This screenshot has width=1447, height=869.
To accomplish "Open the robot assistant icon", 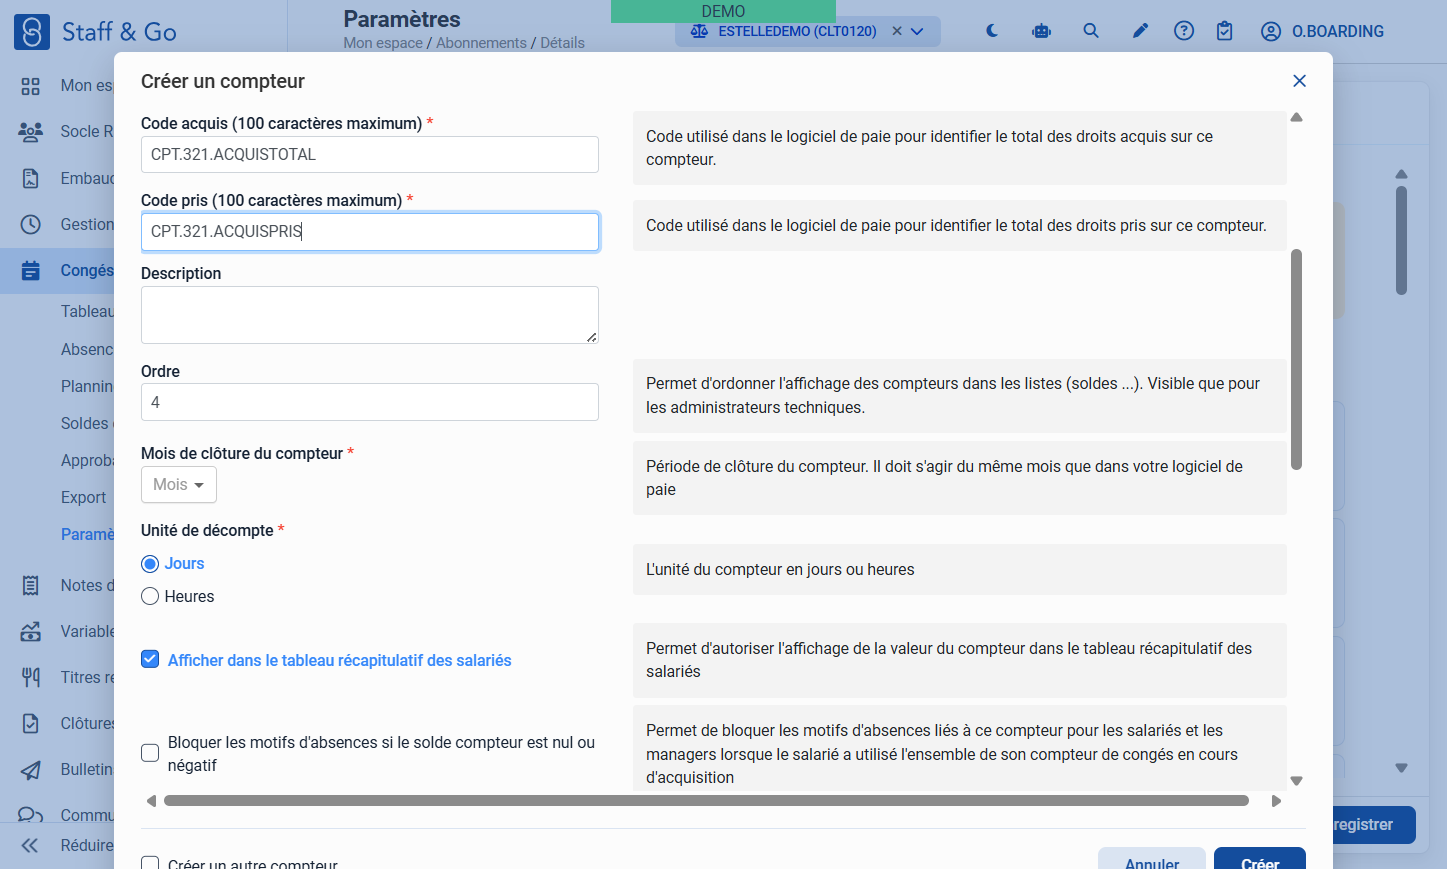I will point(1042,31).
